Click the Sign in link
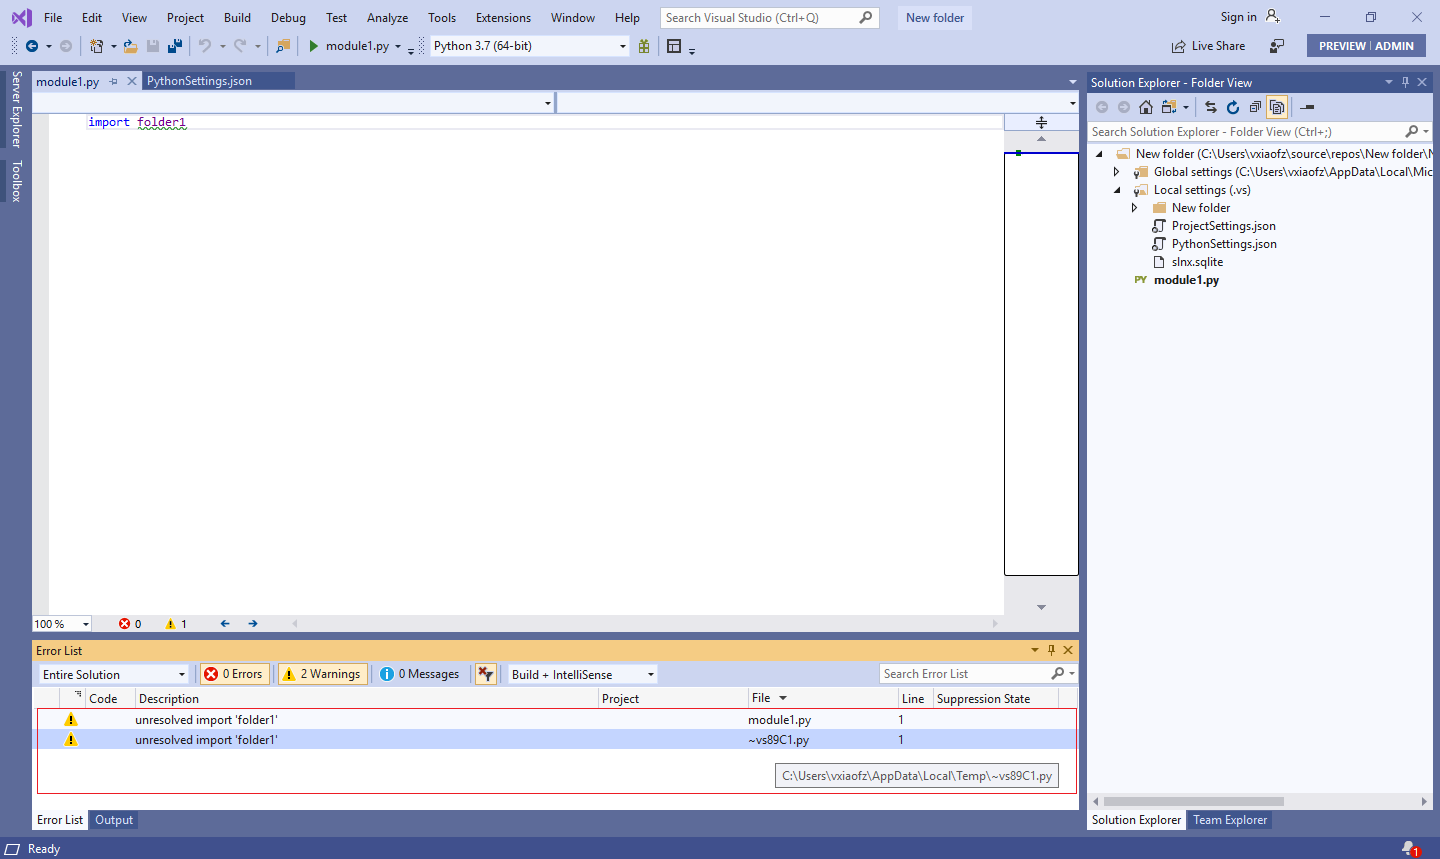 point(1237,15)
